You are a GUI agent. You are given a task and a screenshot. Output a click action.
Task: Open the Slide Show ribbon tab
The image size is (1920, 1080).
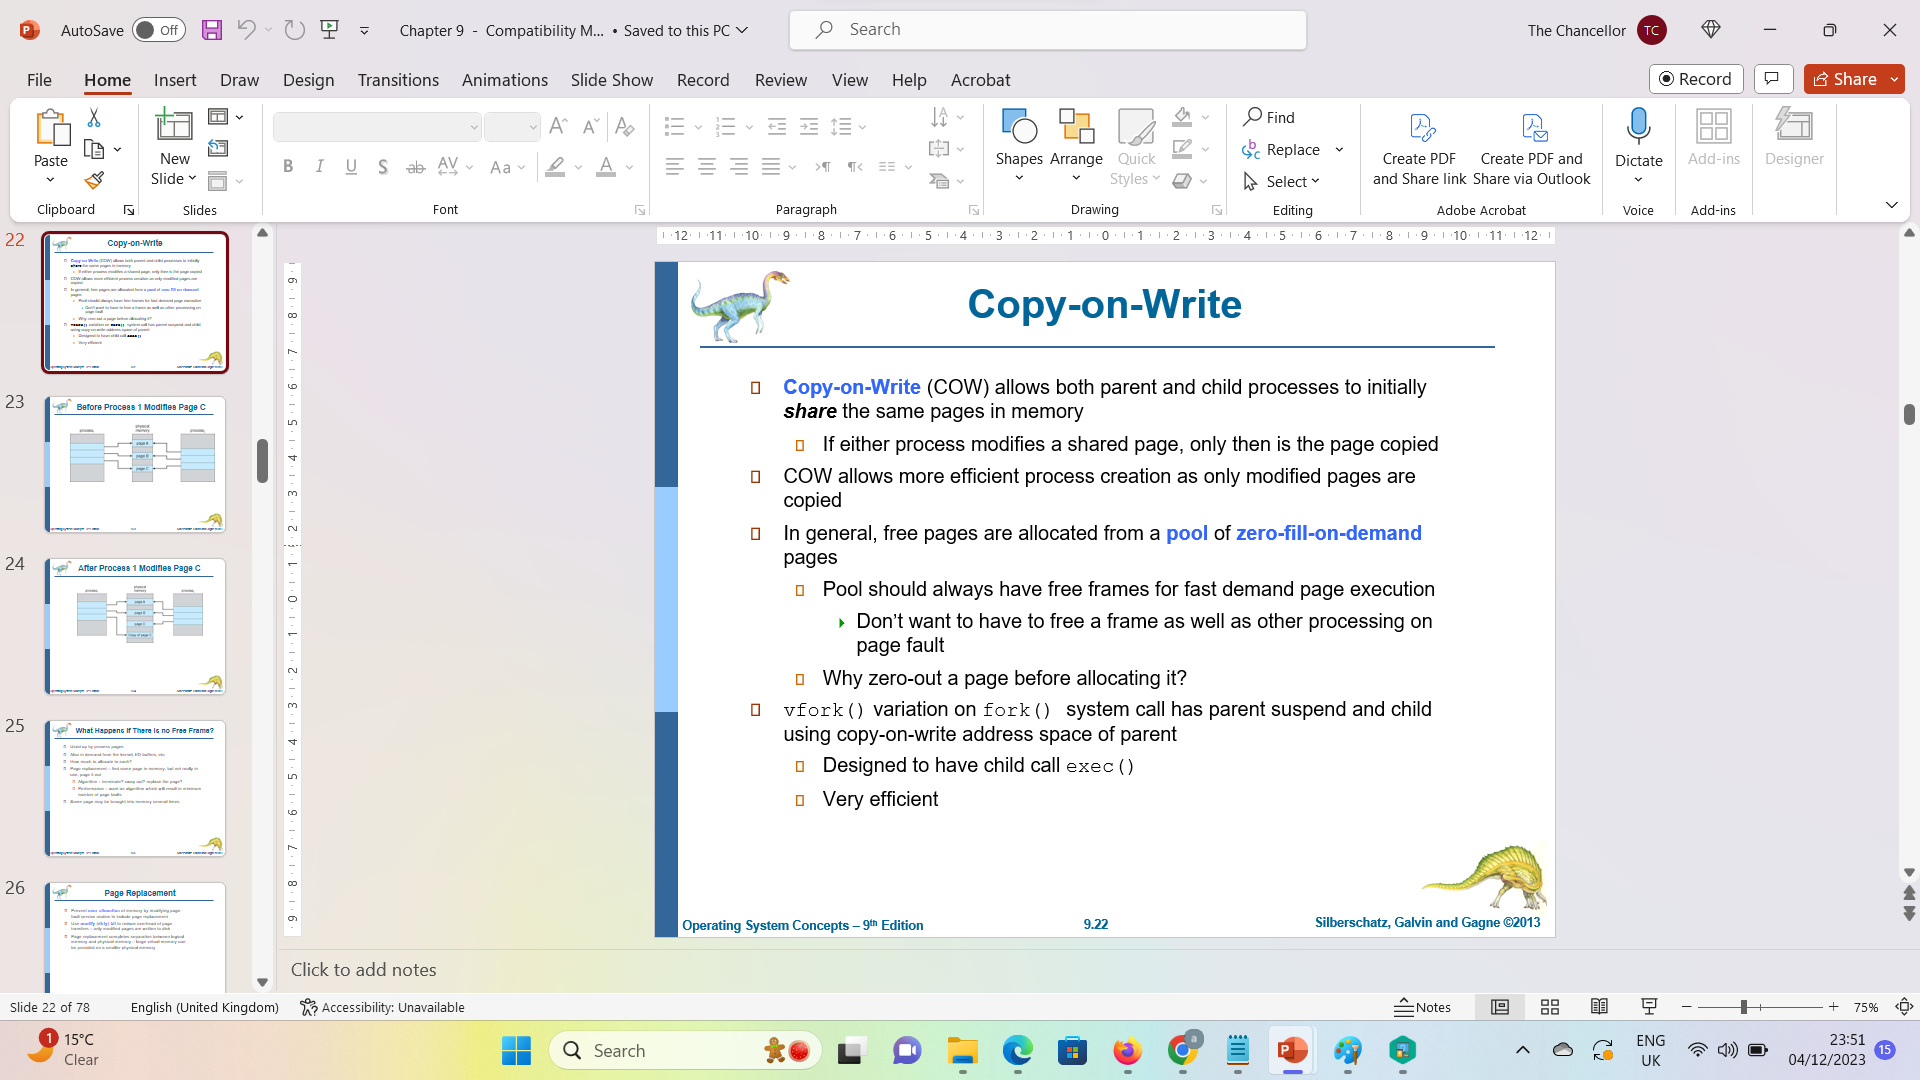point(611,80)
